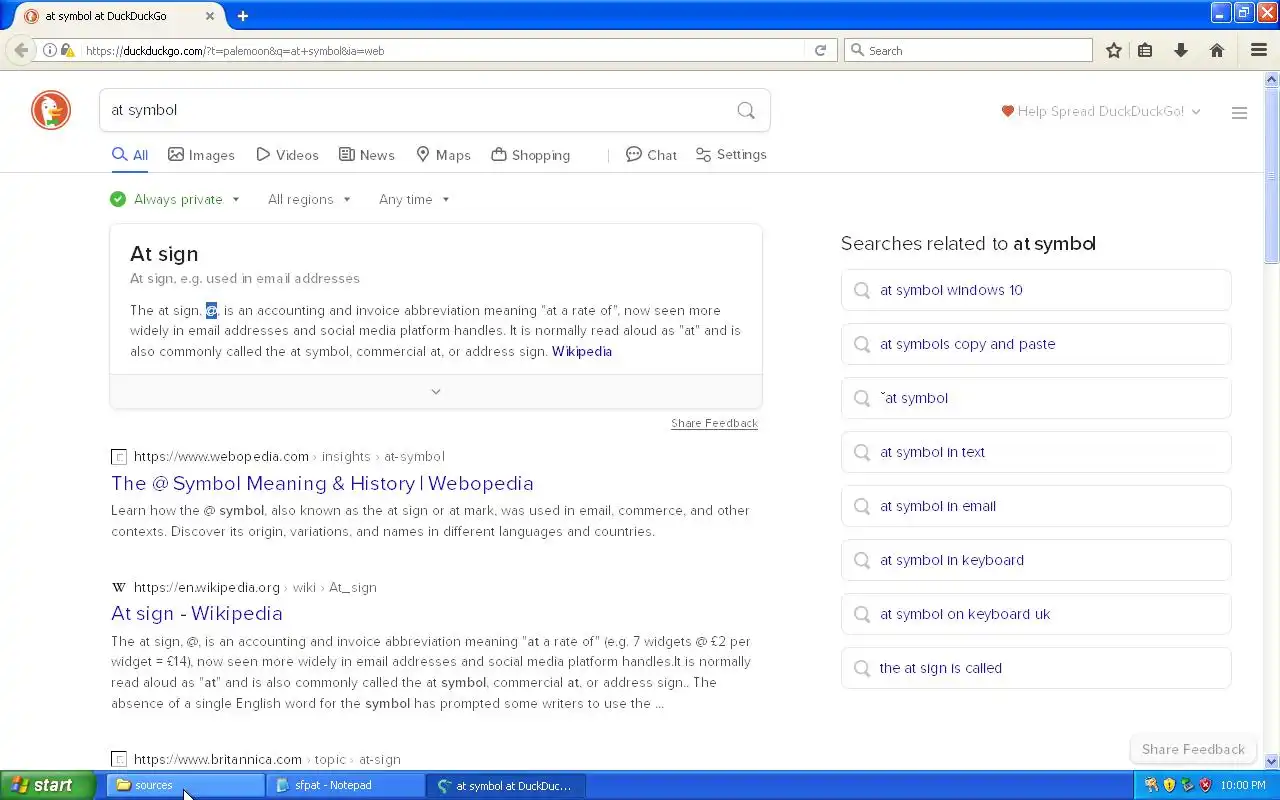Image resolution: width=1280 pixels, height=800 pixels.
Task: Switch to the Shopping tab
Action: click(x=530, y=155)
